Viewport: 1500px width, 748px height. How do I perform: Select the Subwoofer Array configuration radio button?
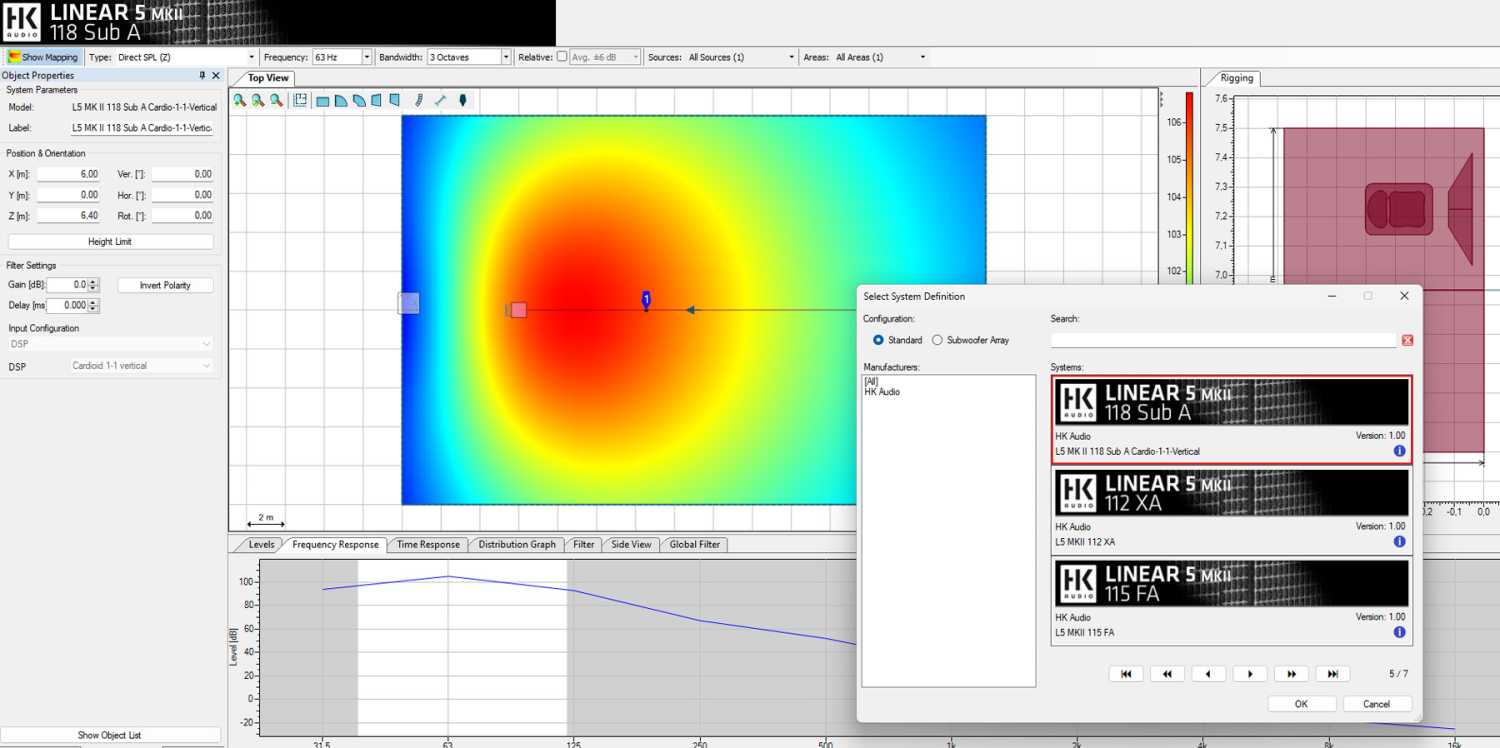click(x=937, y=340)
